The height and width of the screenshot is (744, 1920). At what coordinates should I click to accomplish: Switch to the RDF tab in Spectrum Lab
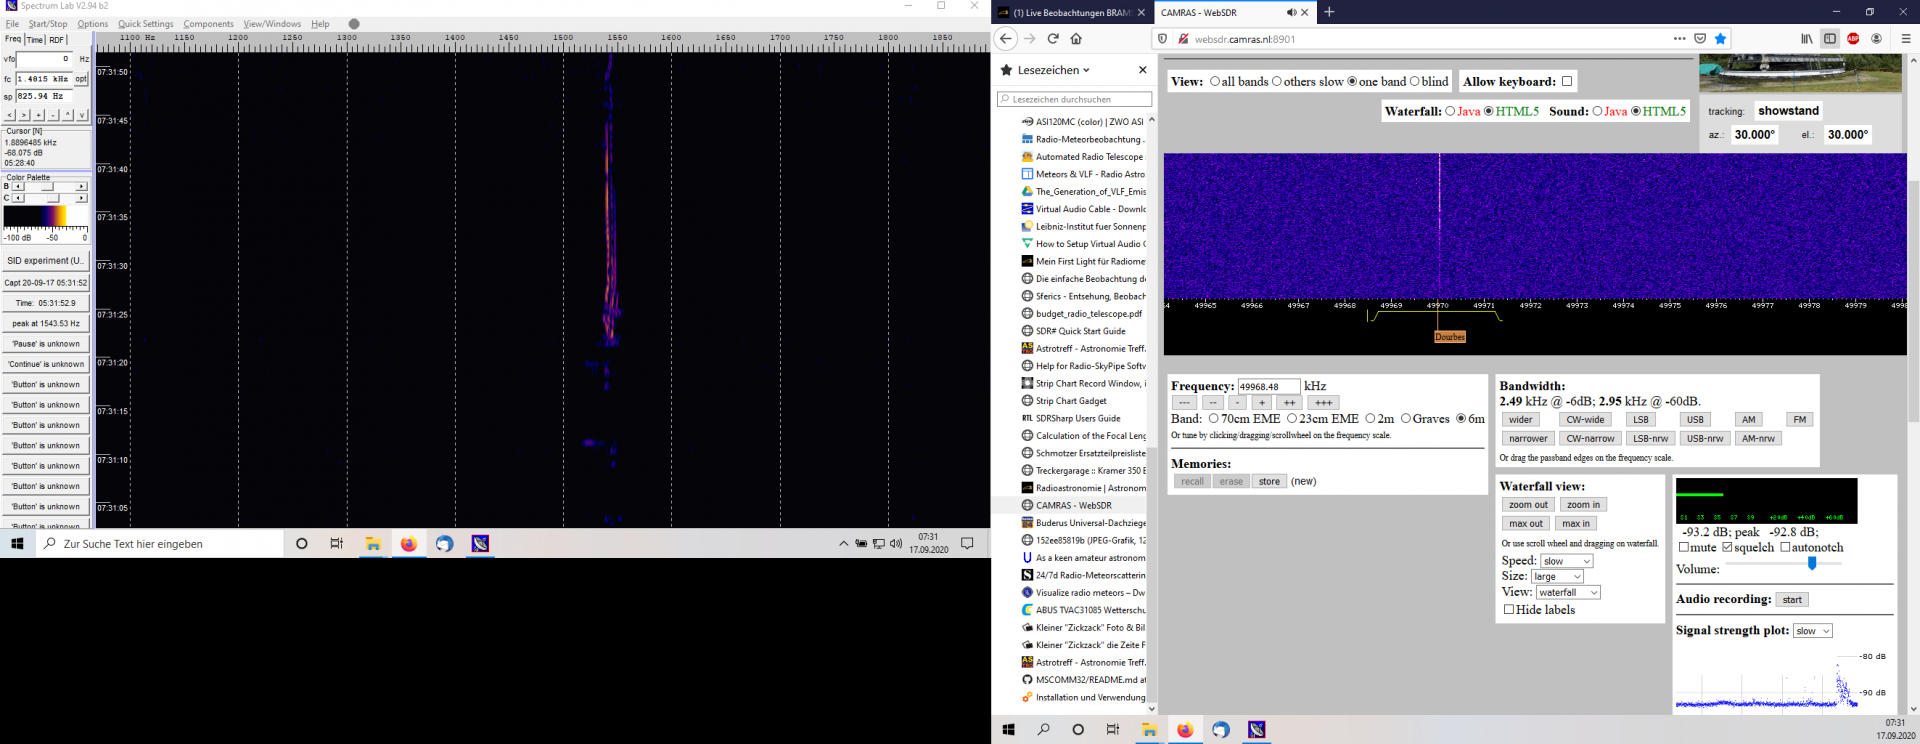click(x=56, y=40)
